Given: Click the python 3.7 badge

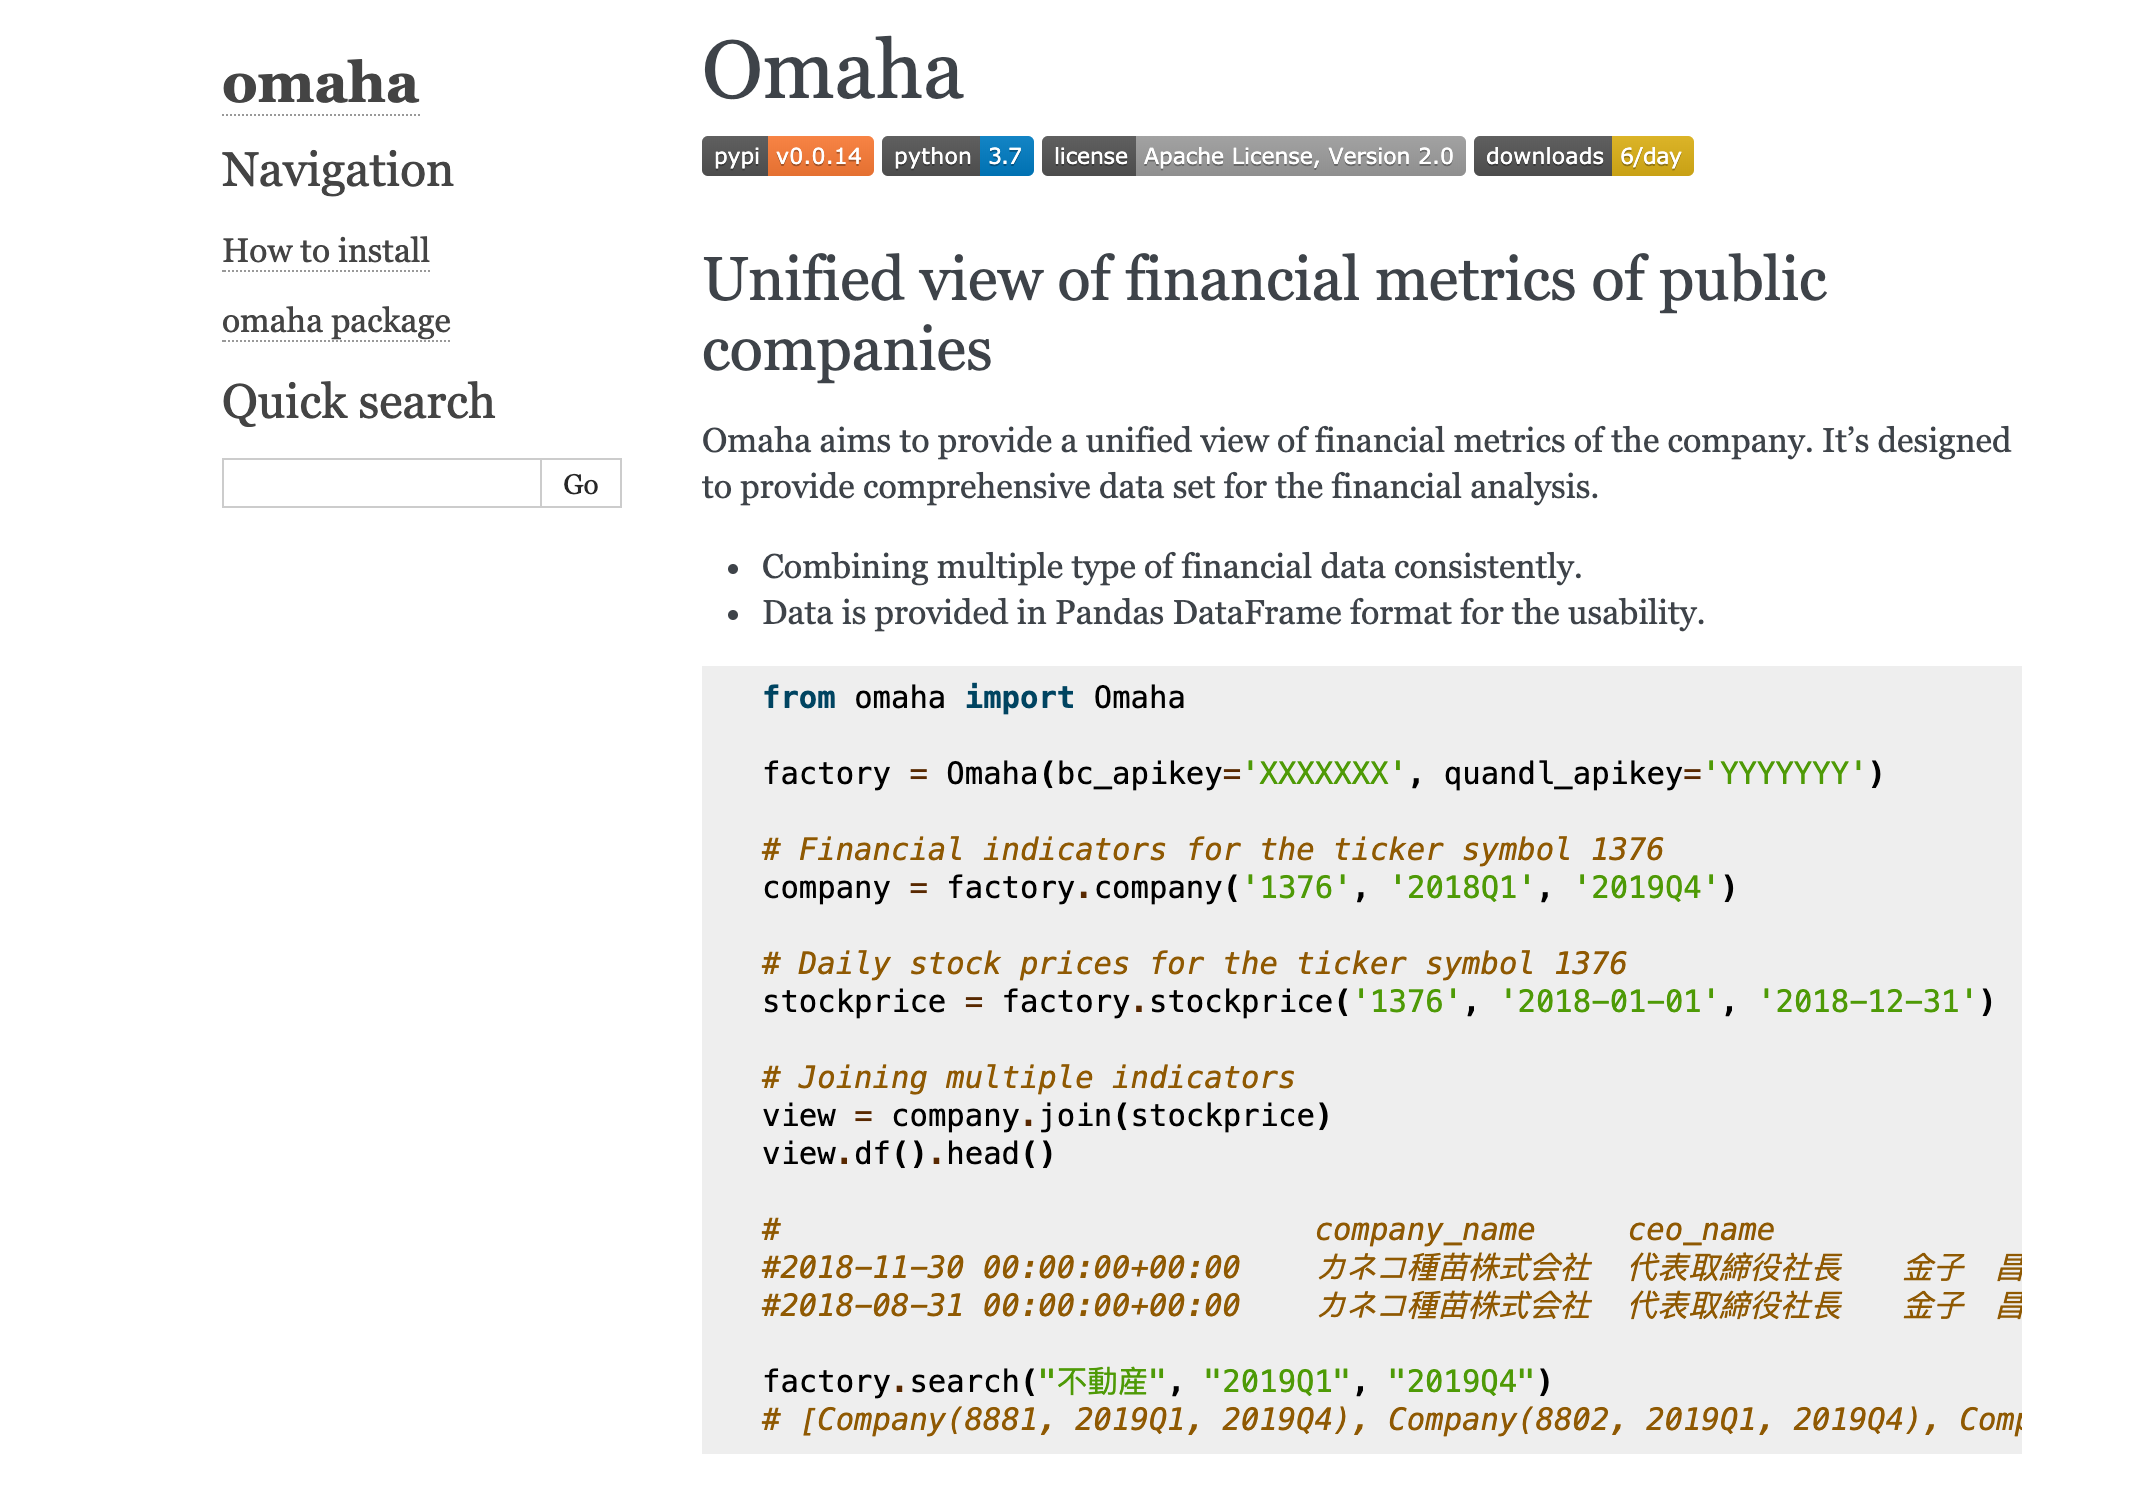Looking at the screenshot, I should coord(957,156).
